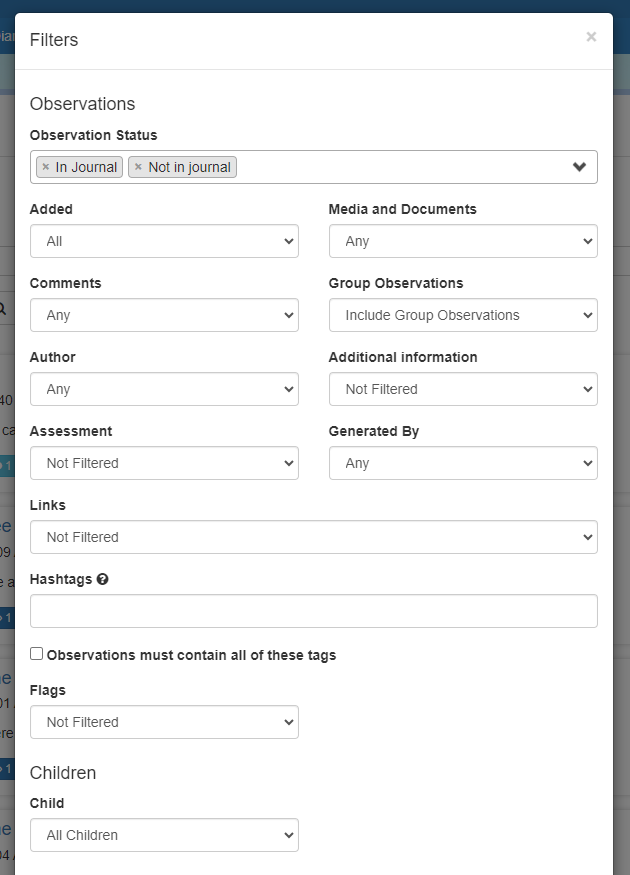Open the Media and Documents dropdown
This screenshot has width=630, height=875.
click(463, 241)
